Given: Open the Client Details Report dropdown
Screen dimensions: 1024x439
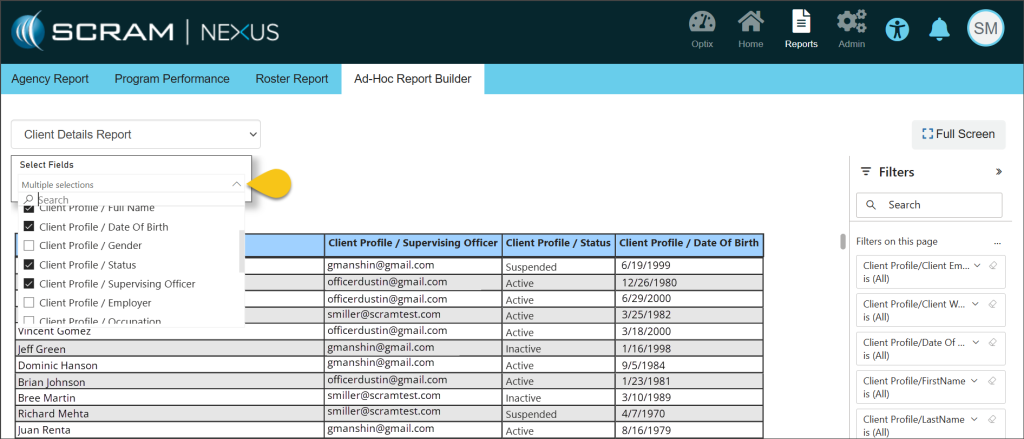Looking at the screenshot, I should [x=136, y=134].
